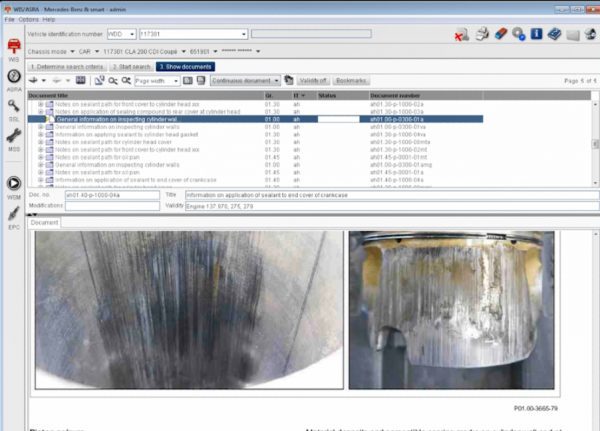600x431 pixels.
Task: Sort by the Document number column header
Action: [x=426, y=95]
